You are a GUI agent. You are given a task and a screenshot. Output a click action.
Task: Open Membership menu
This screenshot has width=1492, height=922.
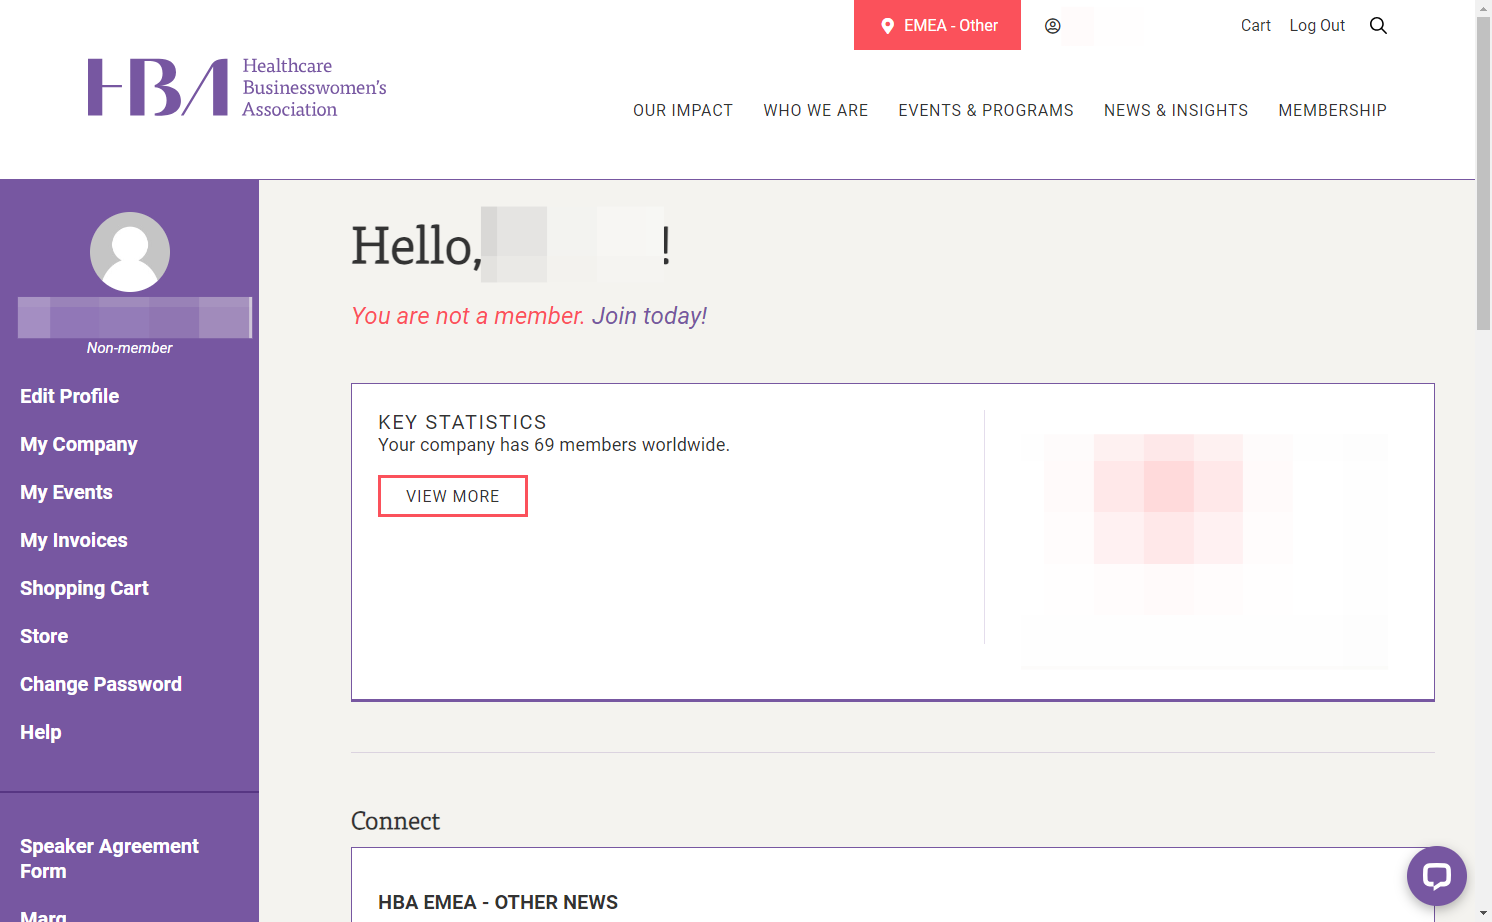click(x=1332, y=110)
